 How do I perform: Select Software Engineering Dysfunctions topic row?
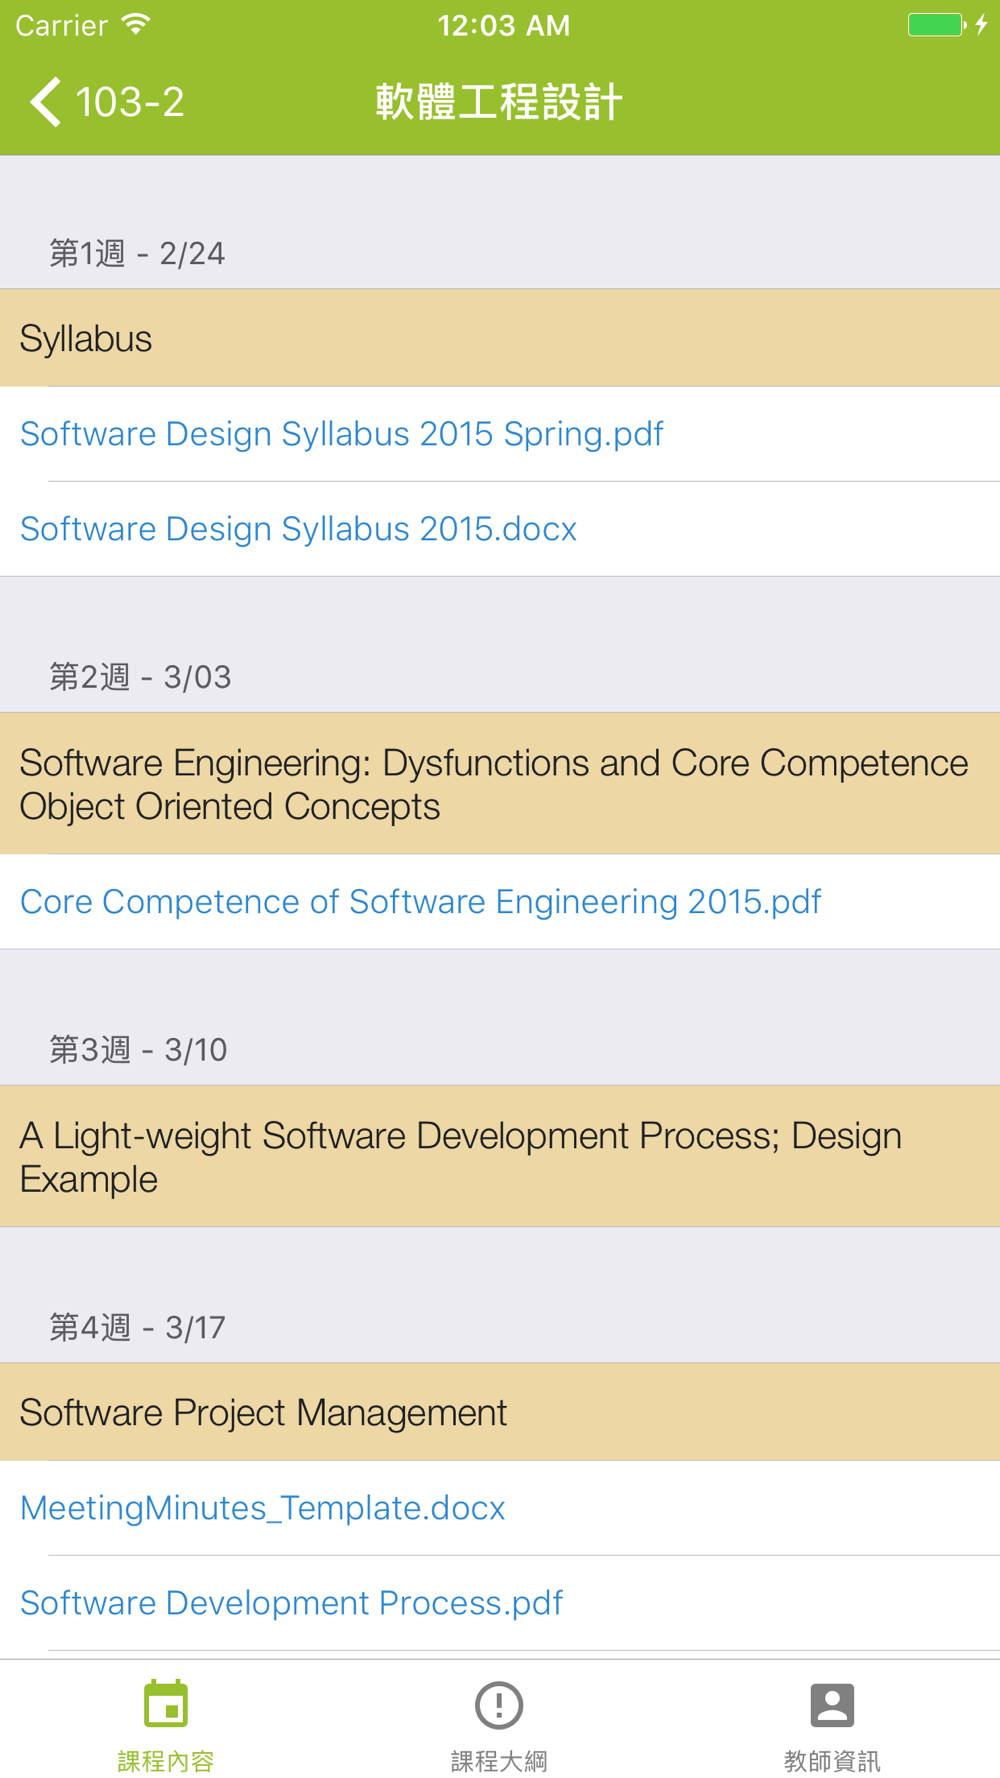click(x=500, y=784)
